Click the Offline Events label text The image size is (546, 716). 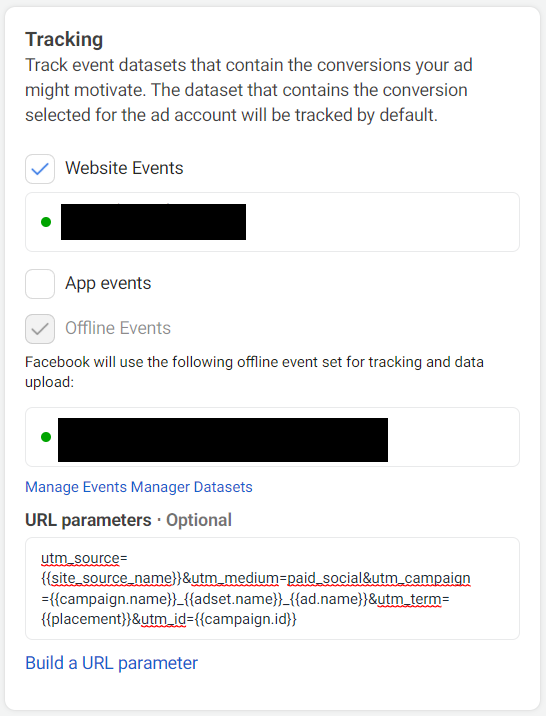[118, 328]
